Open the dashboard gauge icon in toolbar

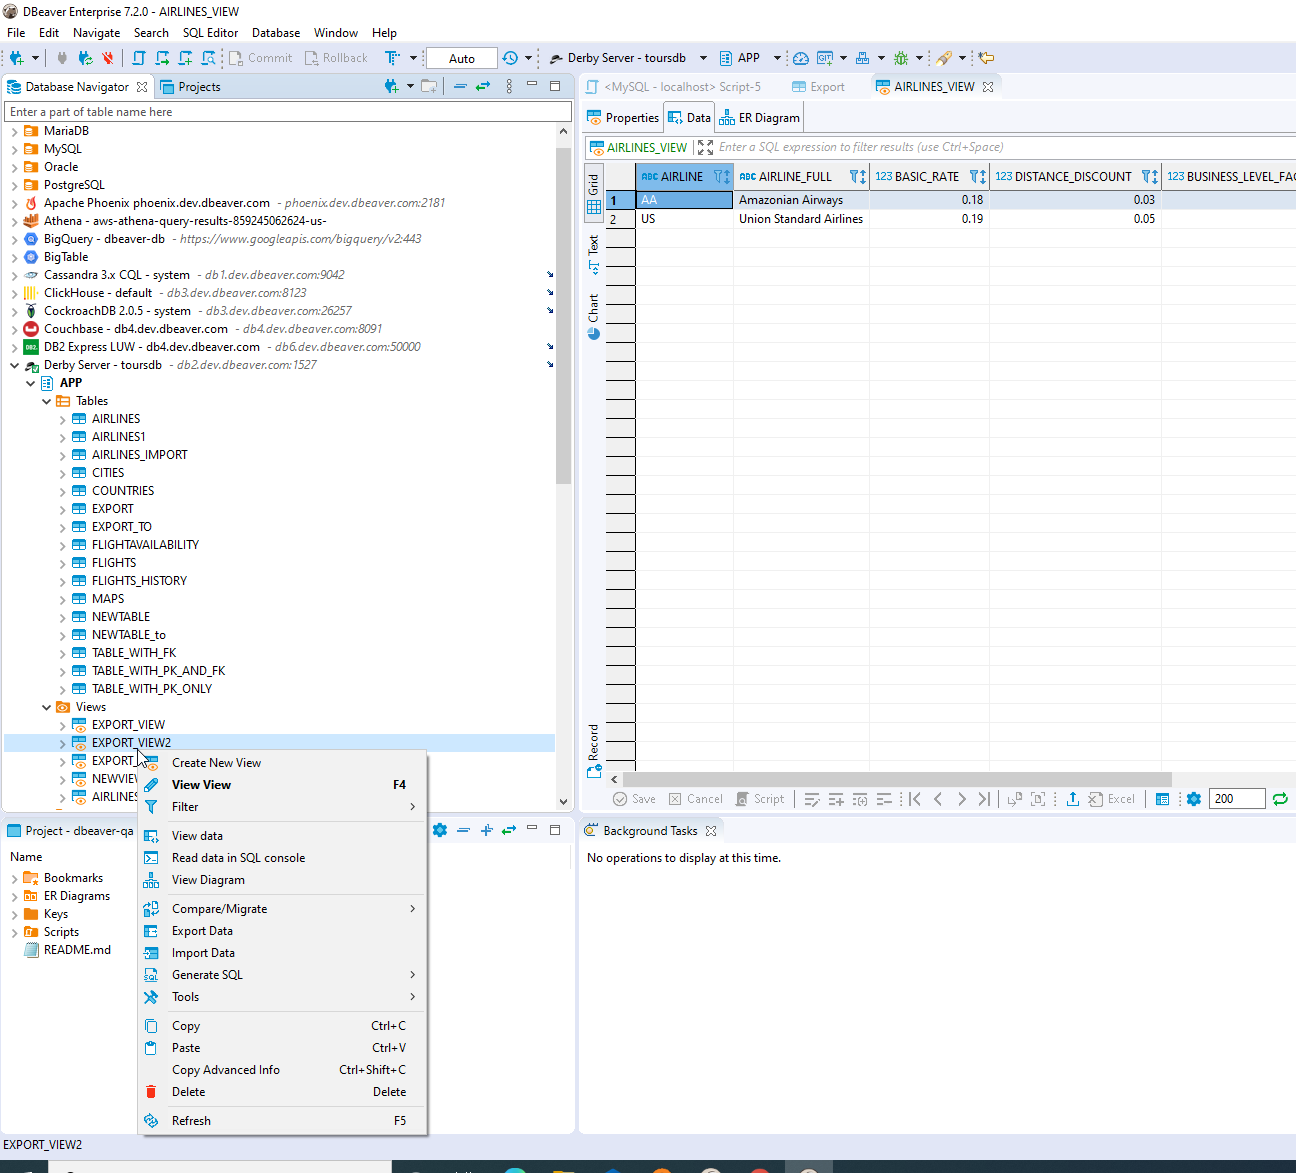click(801, 58)
